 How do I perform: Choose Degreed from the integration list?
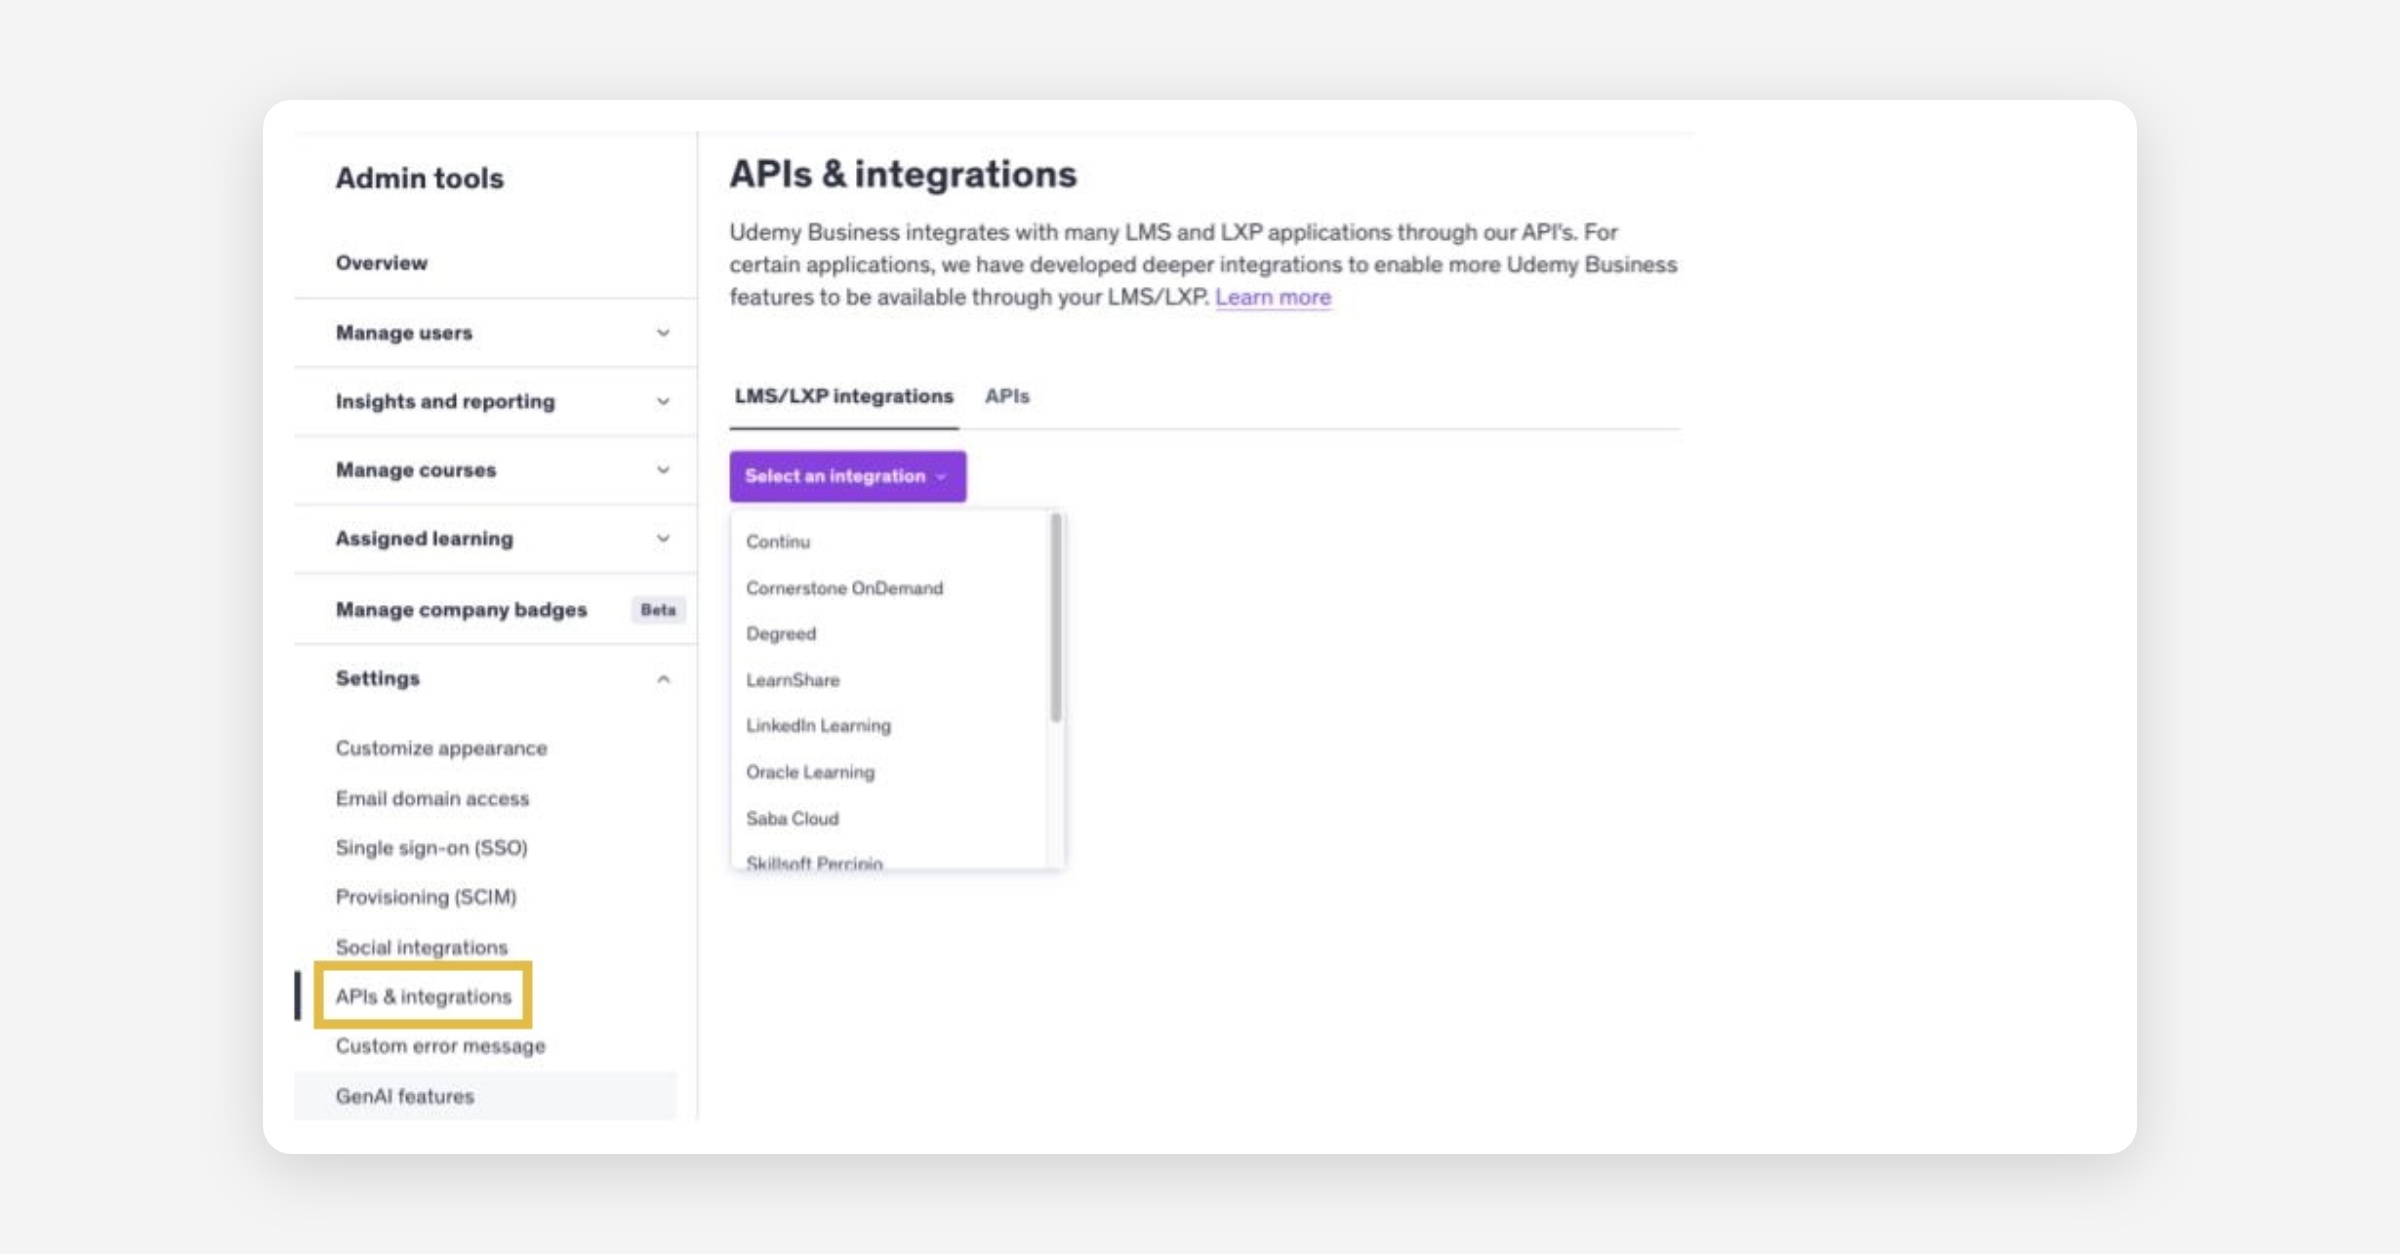click(781, 634)
